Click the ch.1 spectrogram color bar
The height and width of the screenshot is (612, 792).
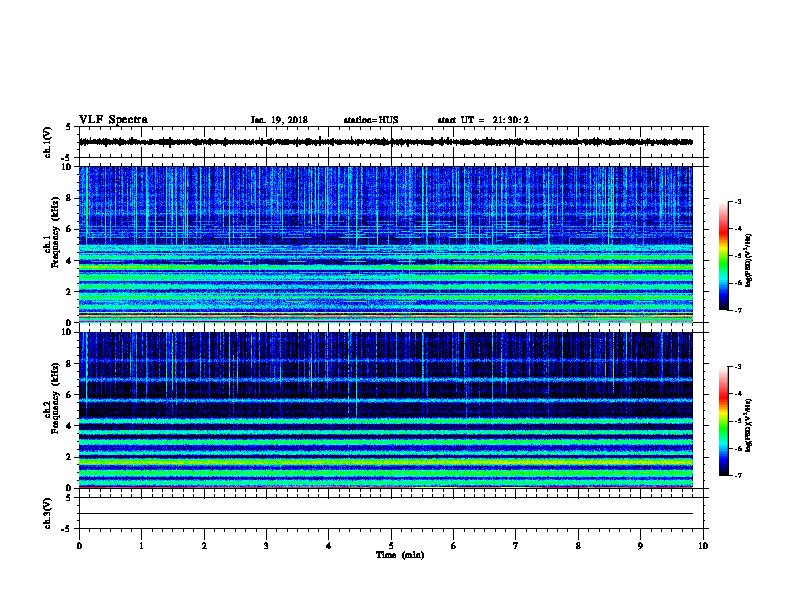(x=723, y=256)
